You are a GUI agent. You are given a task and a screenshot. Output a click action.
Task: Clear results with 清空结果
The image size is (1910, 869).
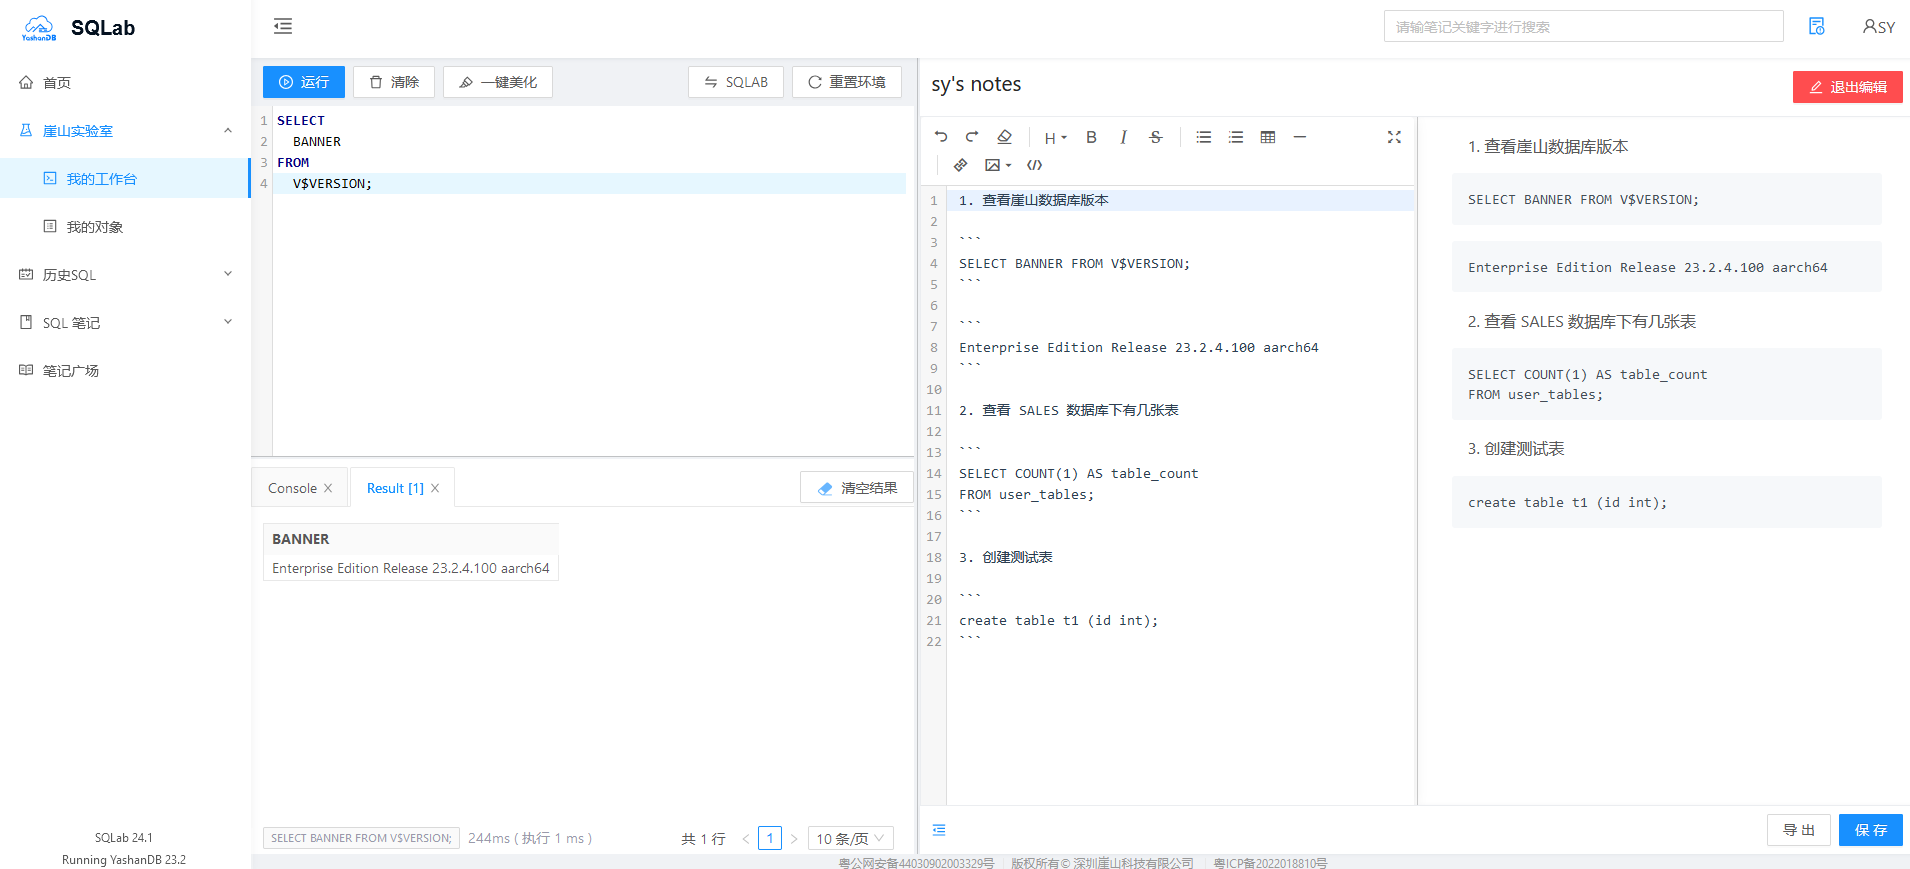[x=857, y=488]
